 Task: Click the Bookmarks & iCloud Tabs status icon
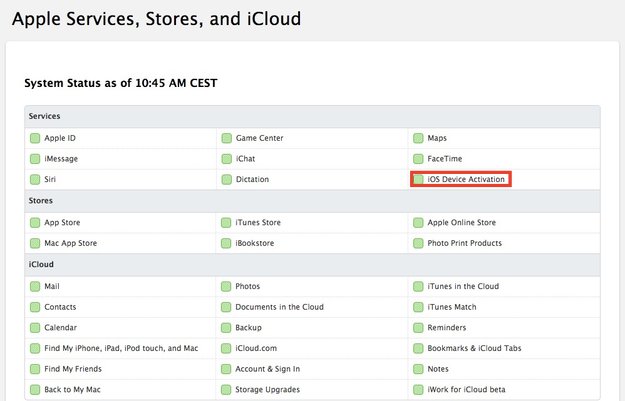coord(418,348)
